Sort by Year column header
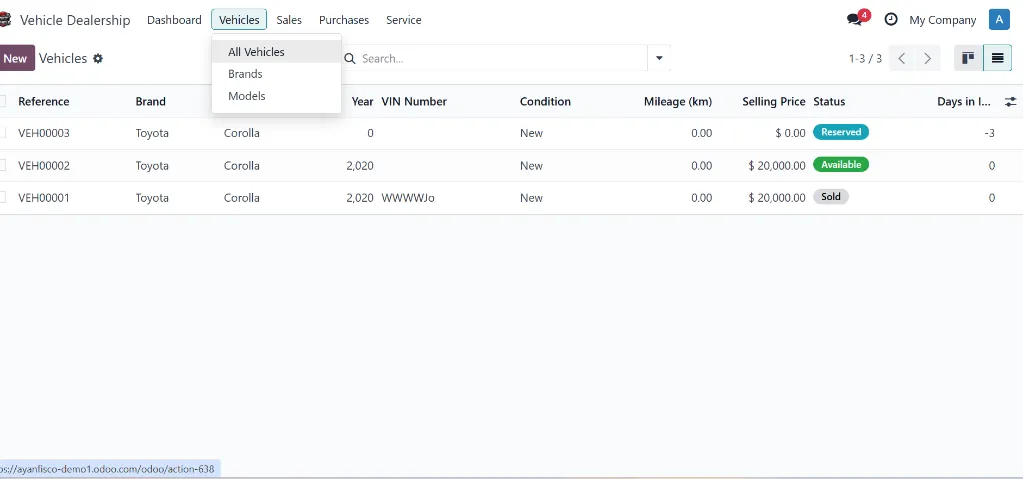Image resolution: width=1023 pixels, height=479 pixels. point(362,101)
